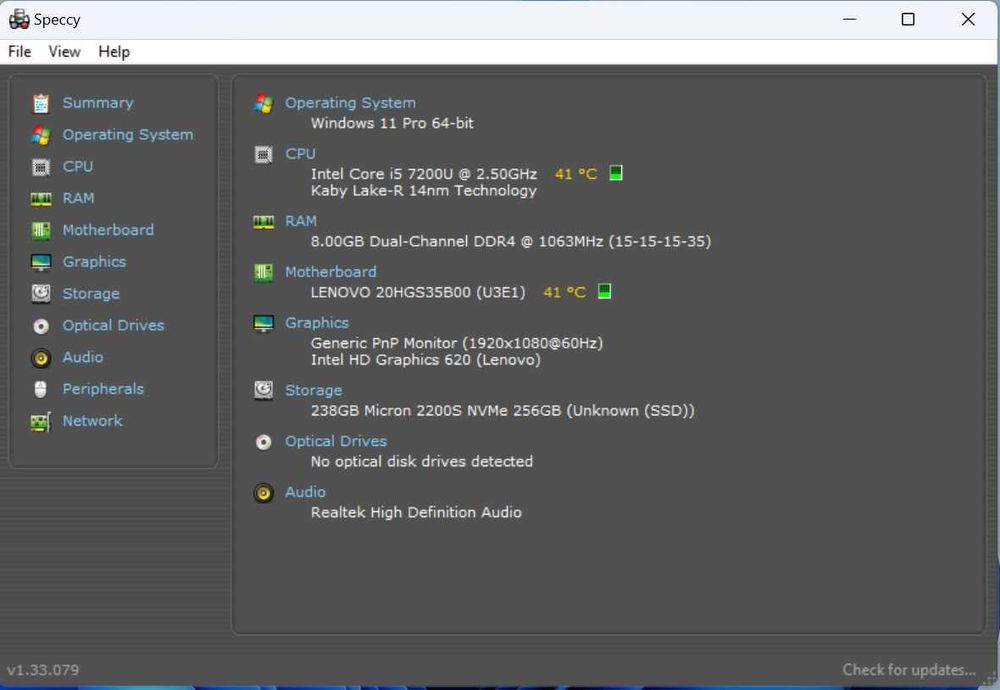
Task: Click the Motherboard icon in sidebar
Action: tap(41, 230)
